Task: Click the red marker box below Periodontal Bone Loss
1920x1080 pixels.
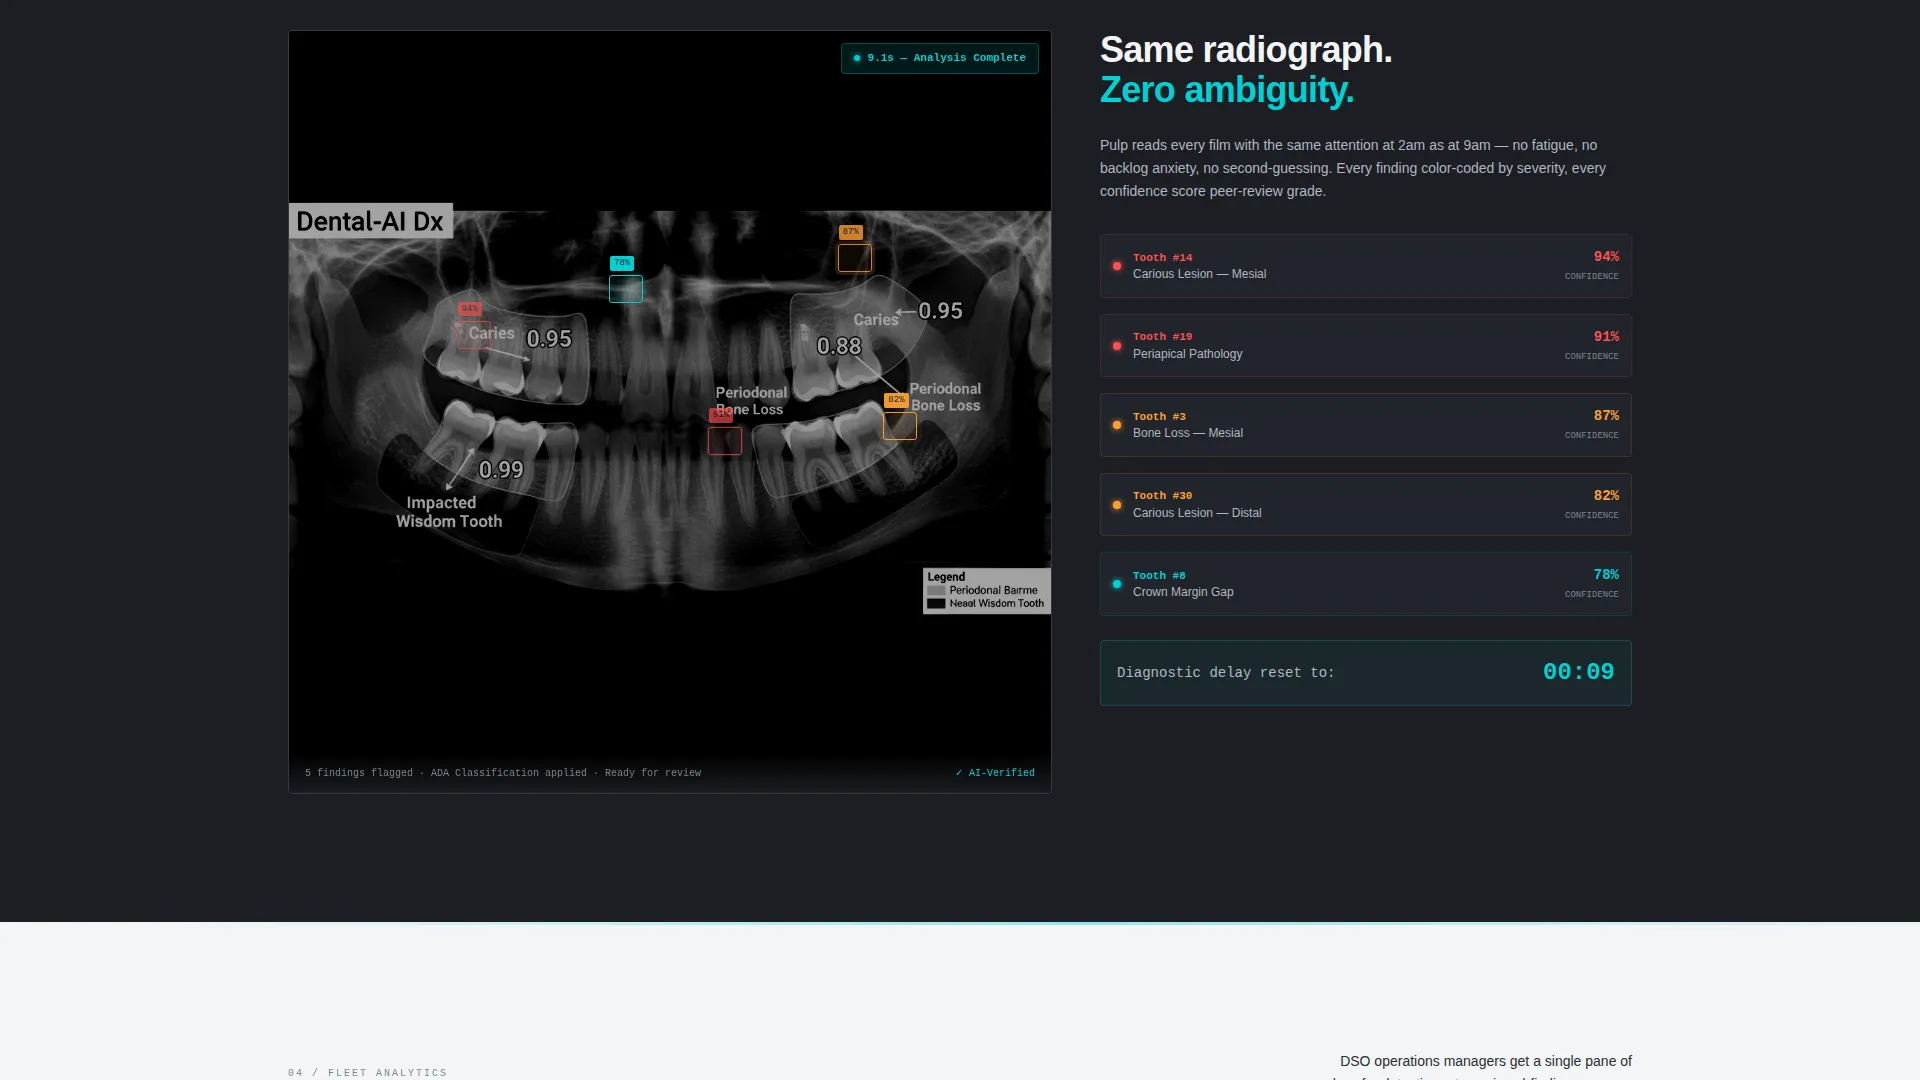Action: tap(725, 441)
